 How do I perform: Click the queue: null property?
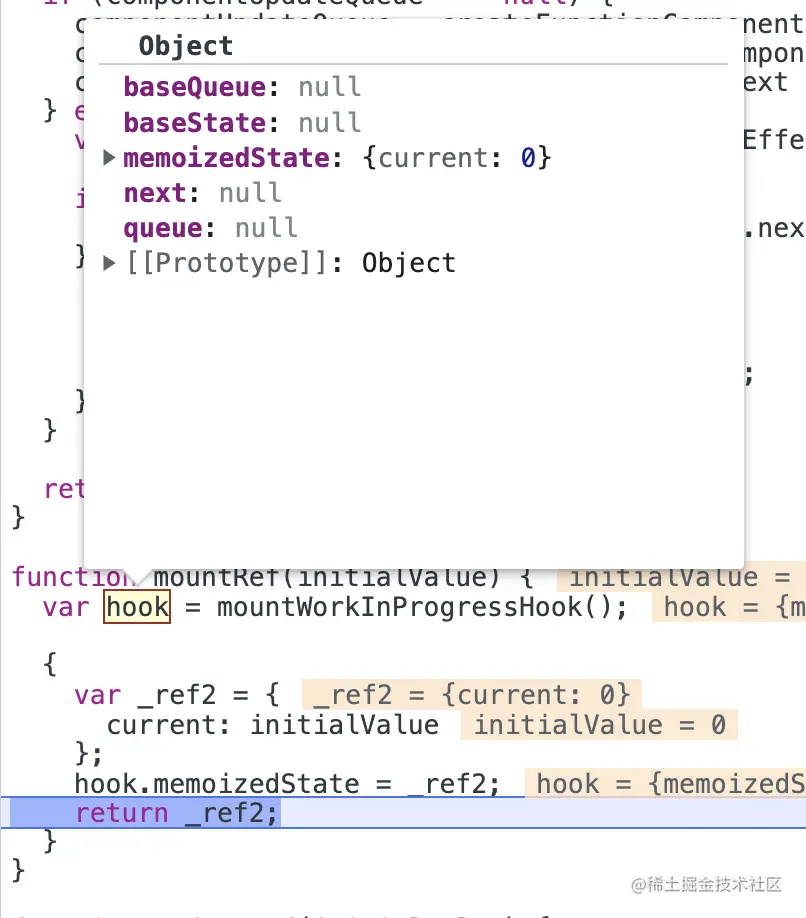[x=211, y=228]
